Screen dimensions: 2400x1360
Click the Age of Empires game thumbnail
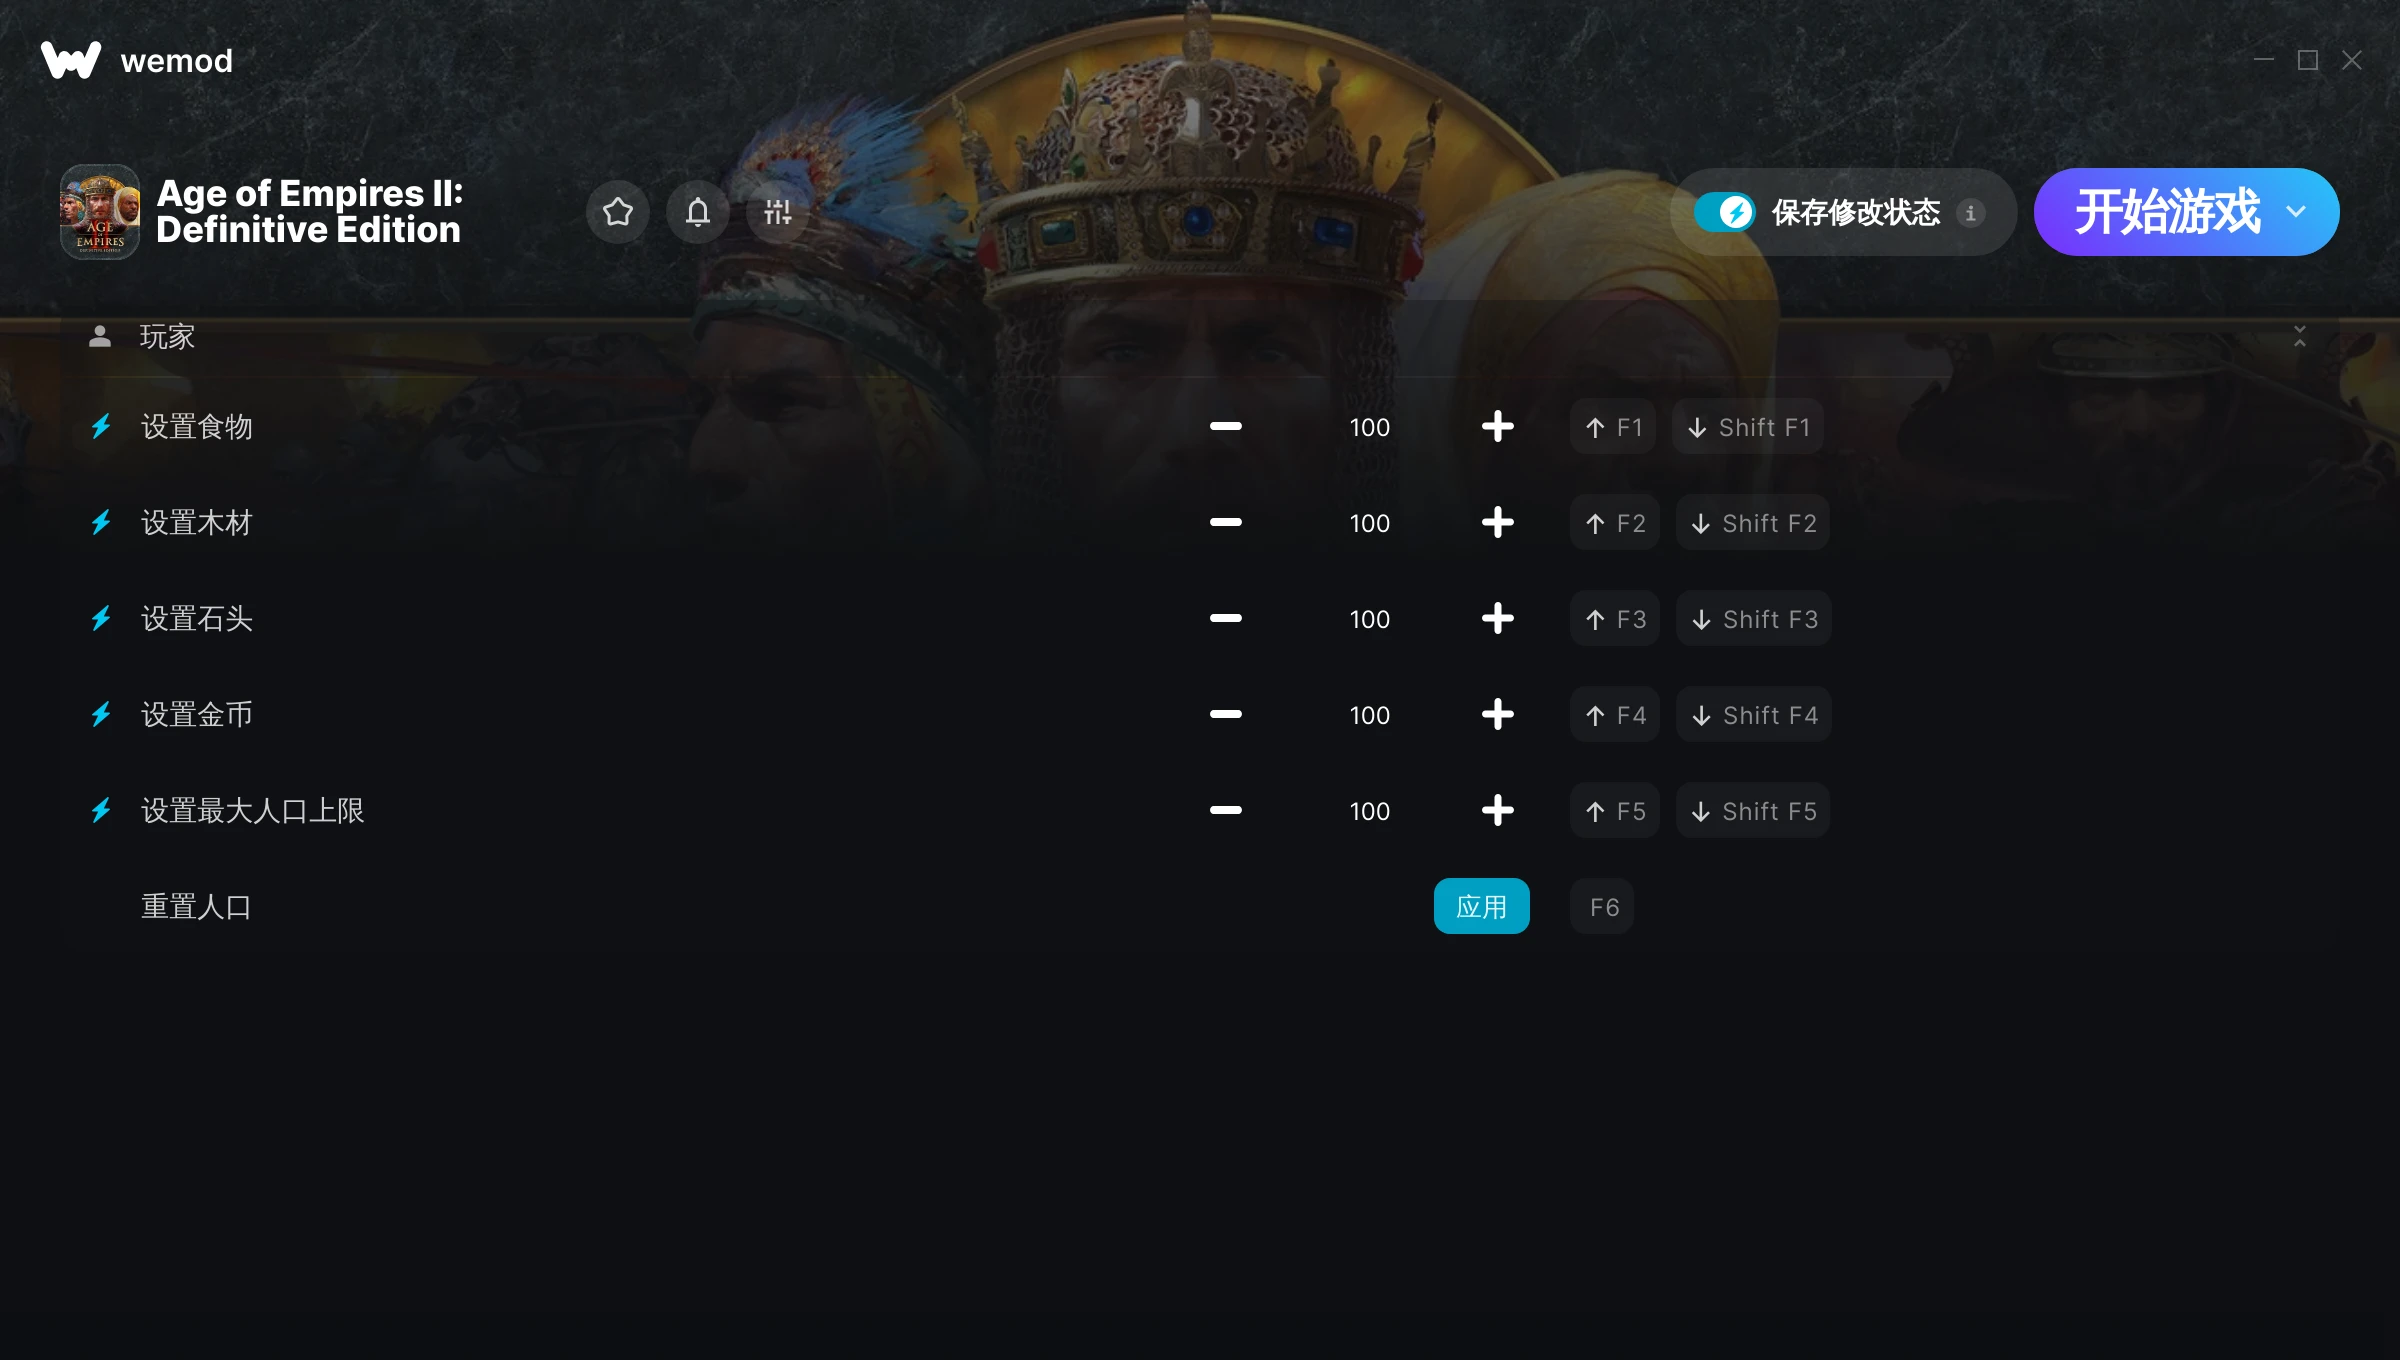[x=100, y=212]
